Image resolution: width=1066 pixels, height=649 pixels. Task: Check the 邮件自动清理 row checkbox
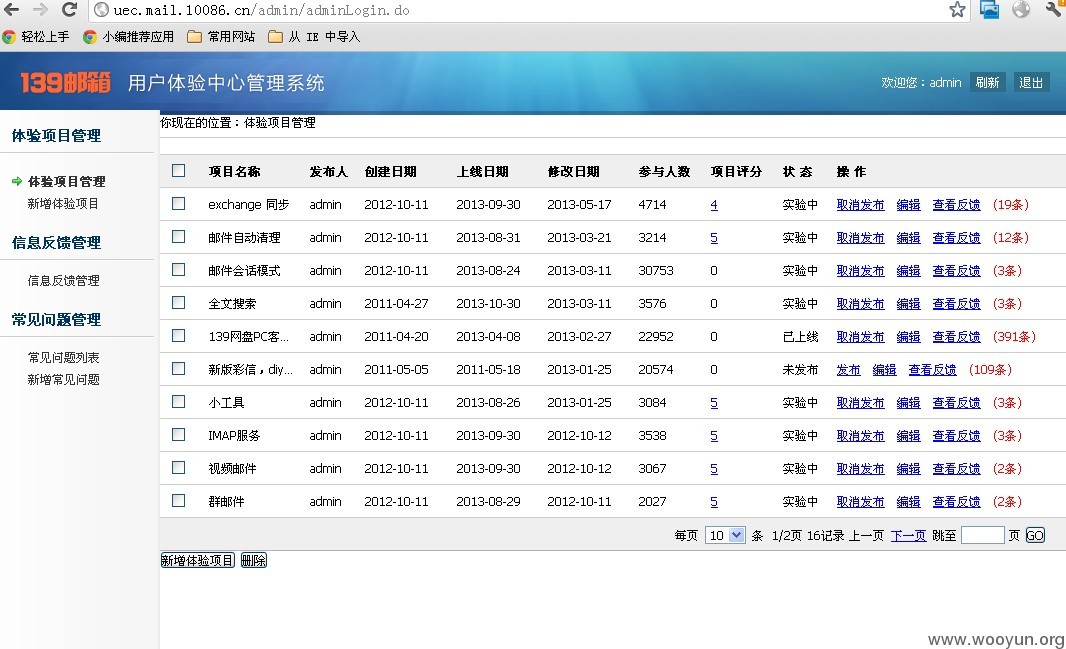(x=178, y=236)
